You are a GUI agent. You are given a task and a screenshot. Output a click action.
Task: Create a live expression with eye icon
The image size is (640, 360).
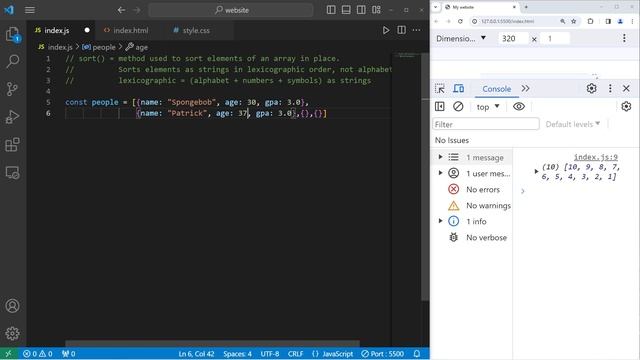click(519, 107)
